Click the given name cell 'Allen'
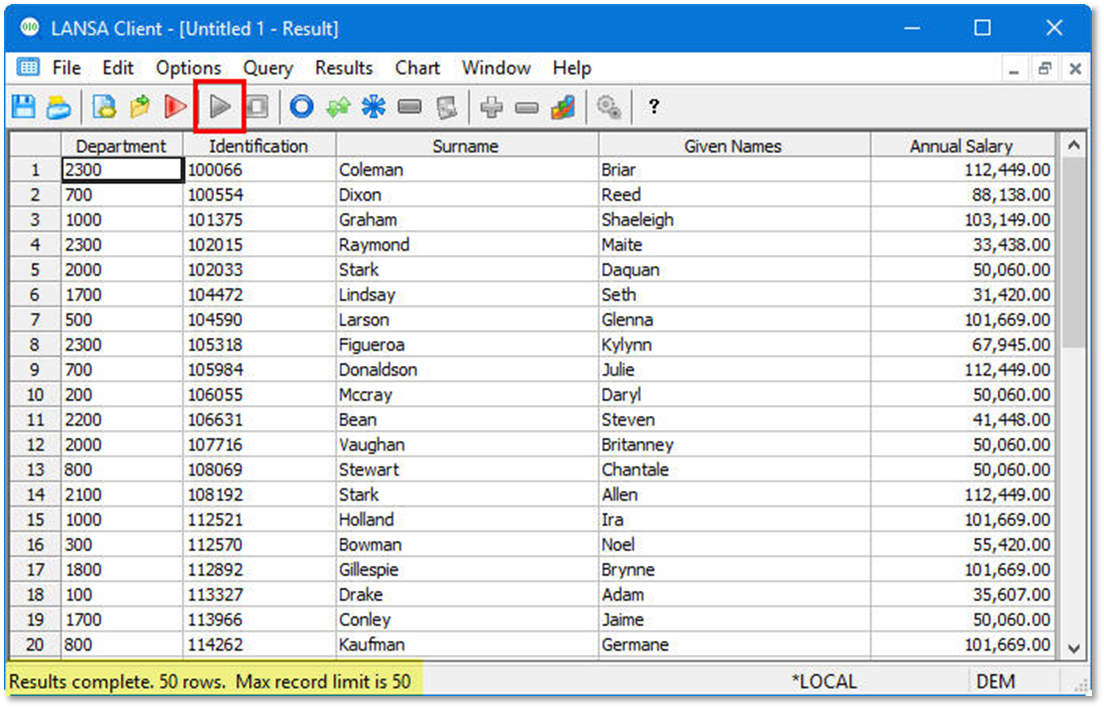The image size is (1104, 708). [x=734, y=495]
